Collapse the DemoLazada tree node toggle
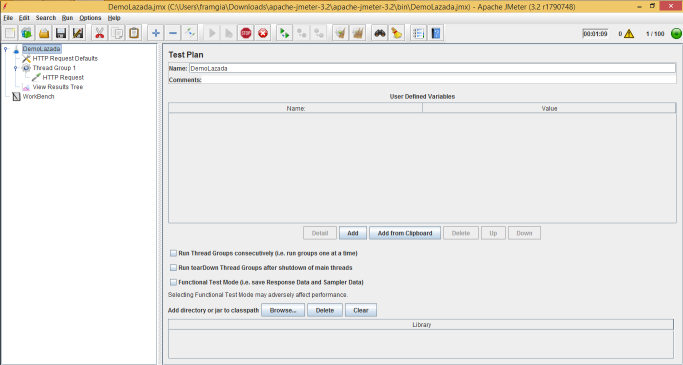This screenshot has width=683, height=365. [x=6, y=49]
